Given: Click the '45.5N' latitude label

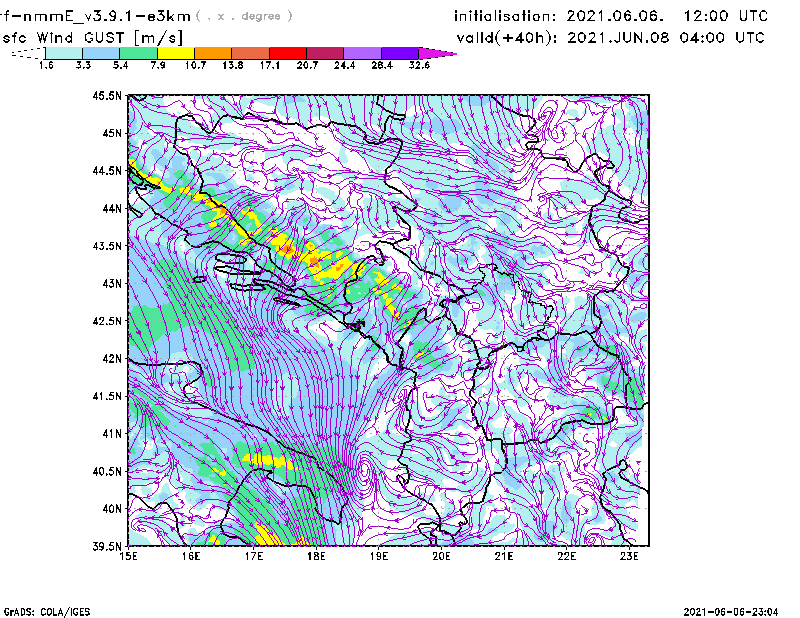Looking at the screenshot, I should tap(107, 95).
